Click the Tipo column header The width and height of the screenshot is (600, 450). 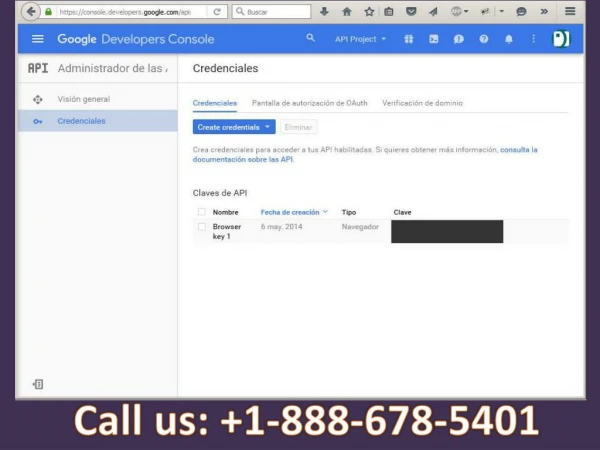[349, 212]
